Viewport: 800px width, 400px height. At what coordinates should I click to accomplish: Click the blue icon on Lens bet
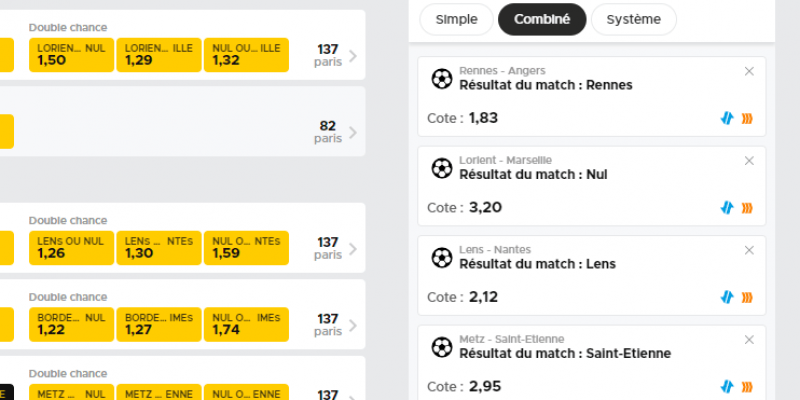pos(727,297)
